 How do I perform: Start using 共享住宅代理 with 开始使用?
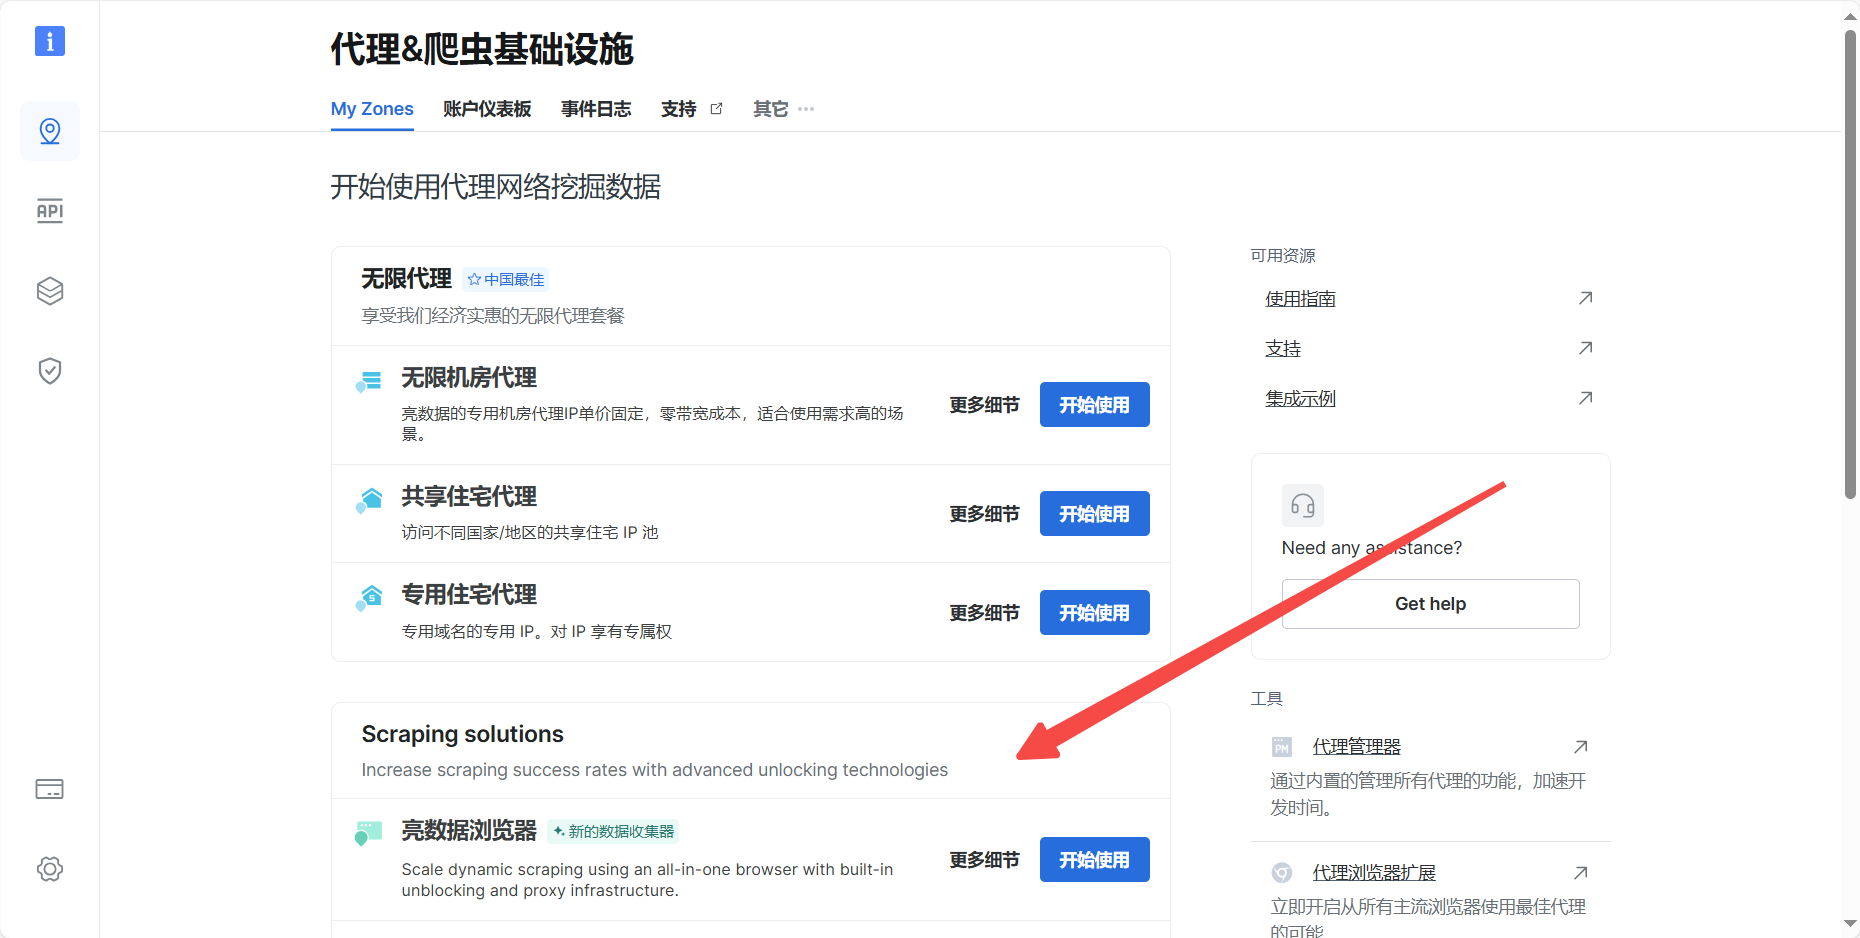[1095, 514]
